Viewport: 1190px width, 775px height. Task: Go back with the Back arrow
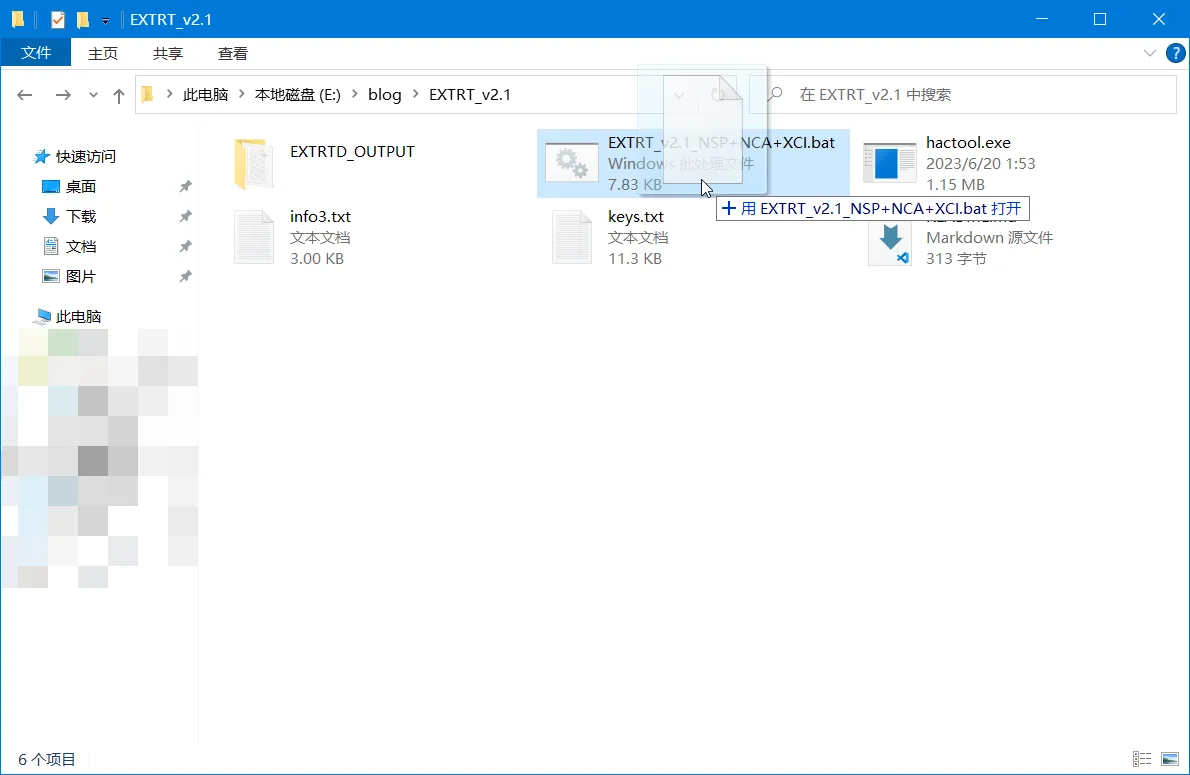click(x=25, y=95)
